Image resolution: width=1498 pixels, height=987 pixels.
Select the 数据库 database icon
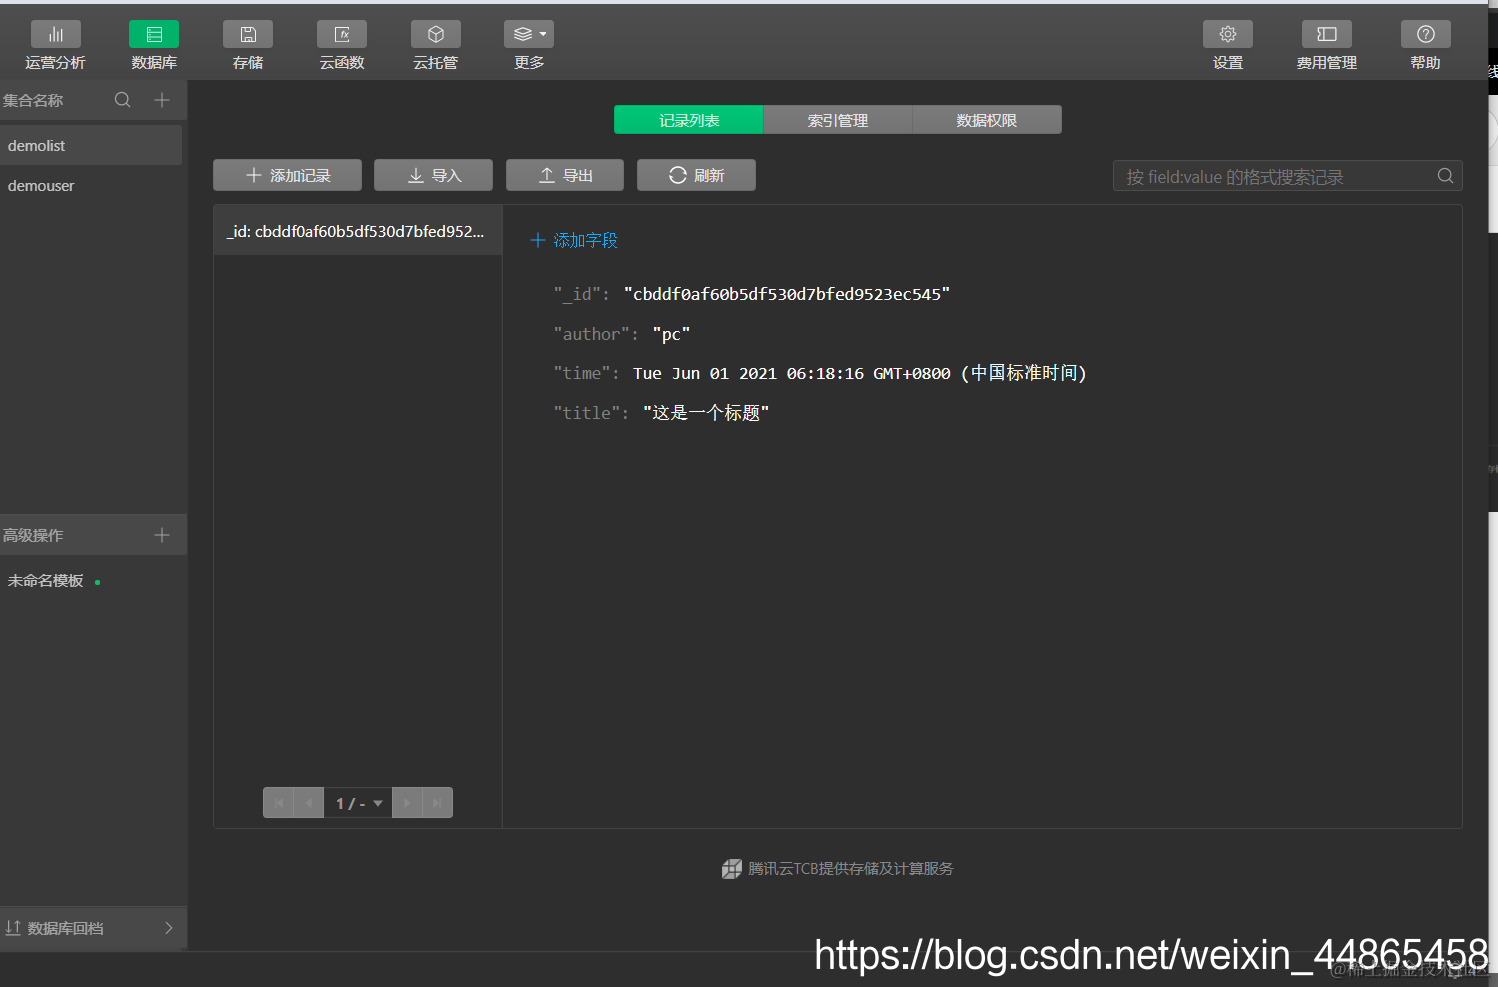point(154,34)
